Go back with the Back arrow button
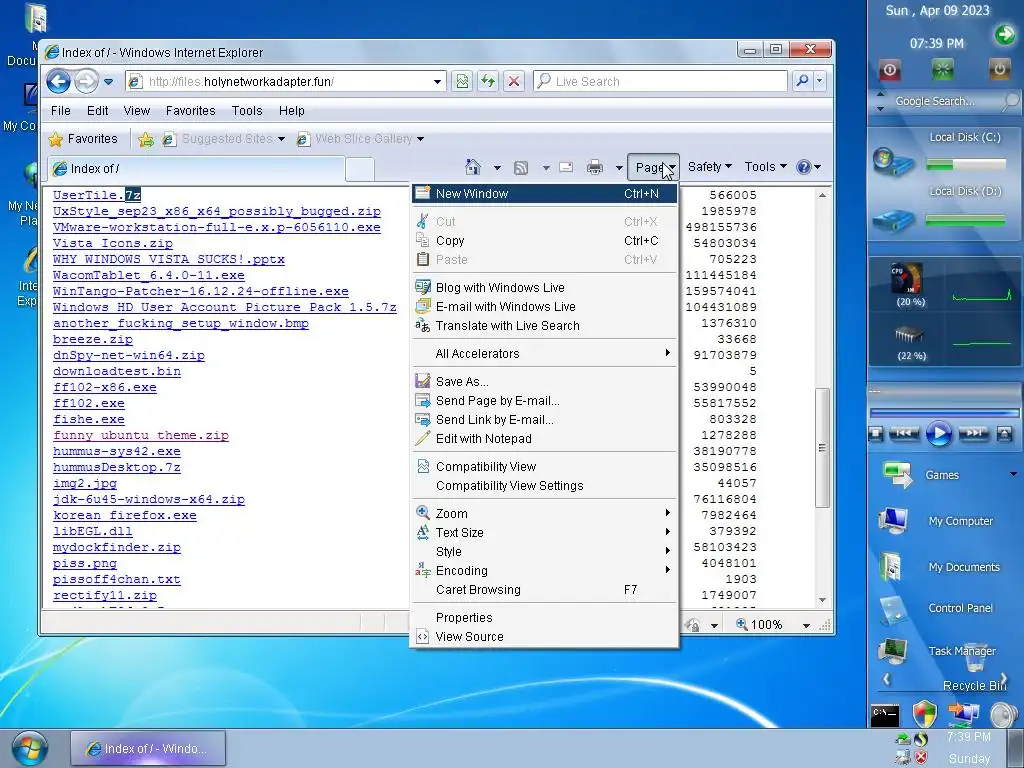Screen dimensions: 1024x768 pyautogui.click(x=58, y=82)
